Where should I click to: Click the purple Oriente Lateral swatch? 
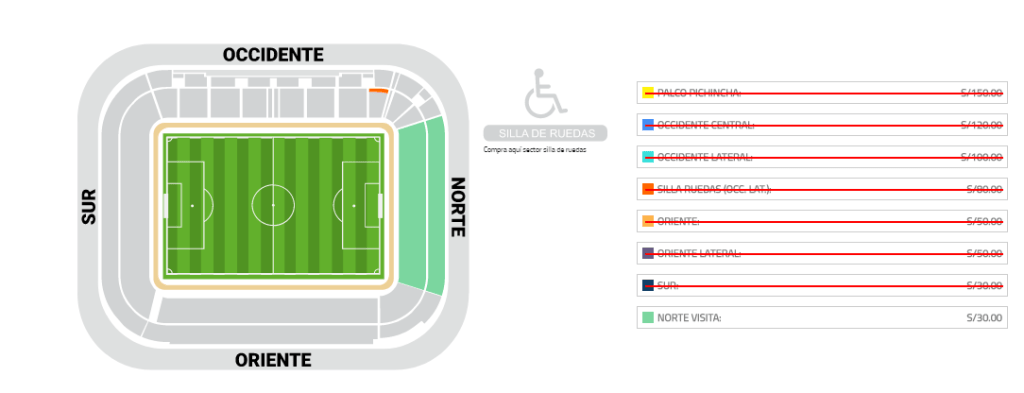point(648,253)
